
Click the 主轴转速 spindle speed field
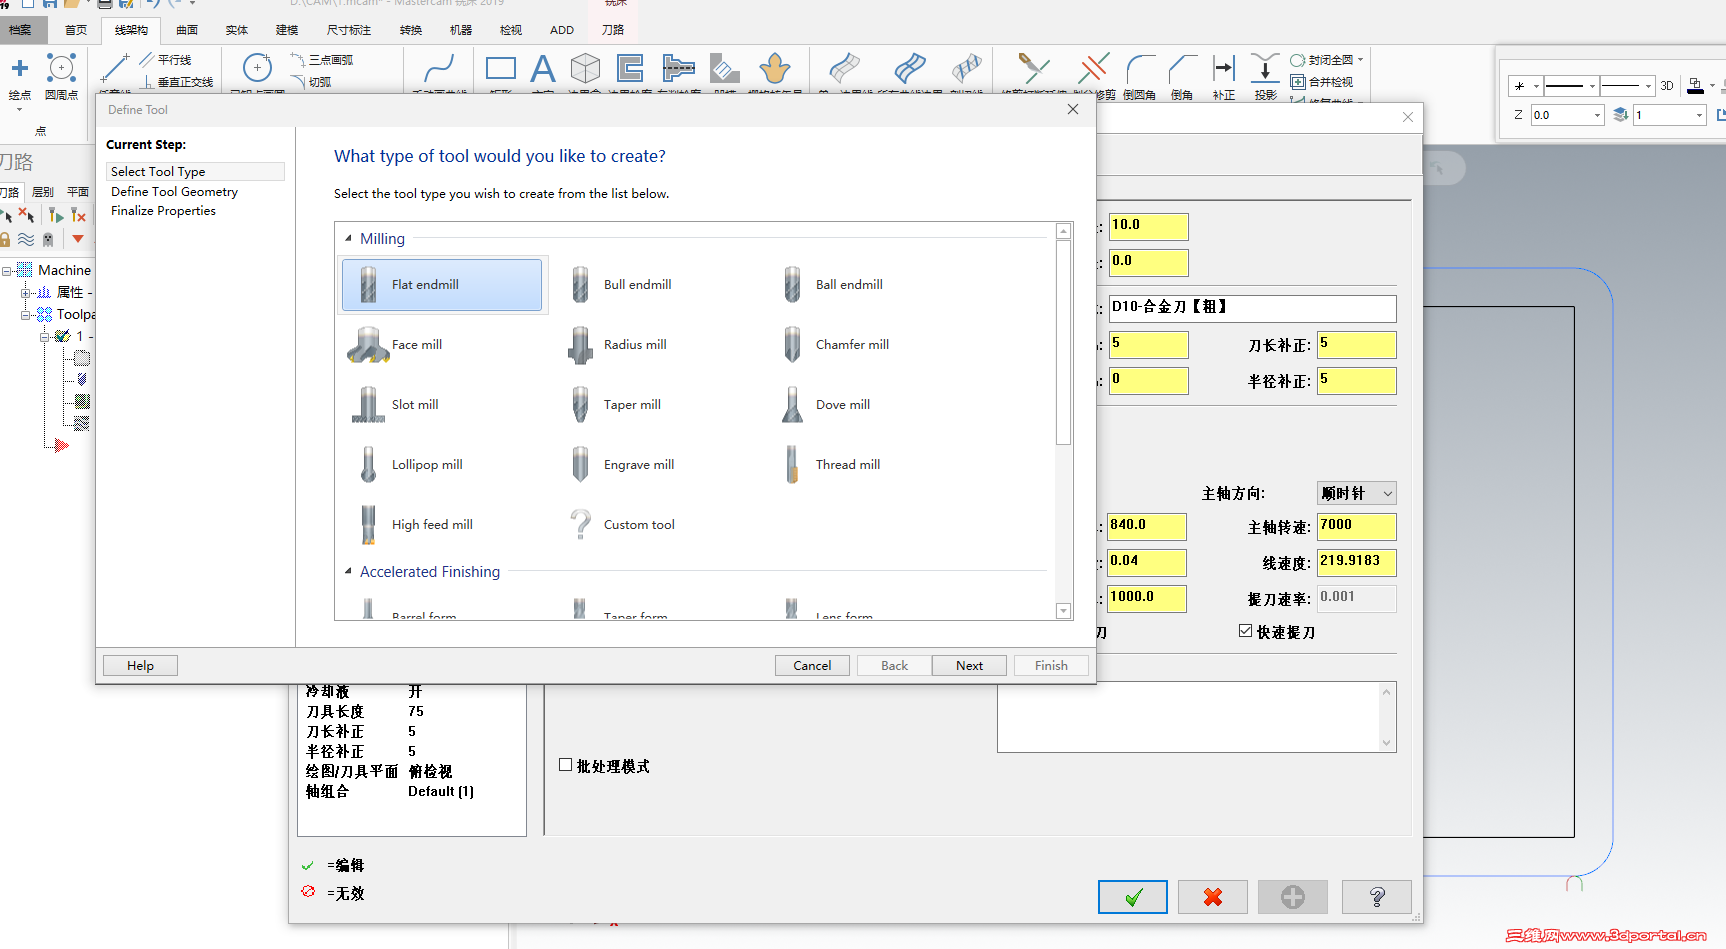tap(1357, 527)
